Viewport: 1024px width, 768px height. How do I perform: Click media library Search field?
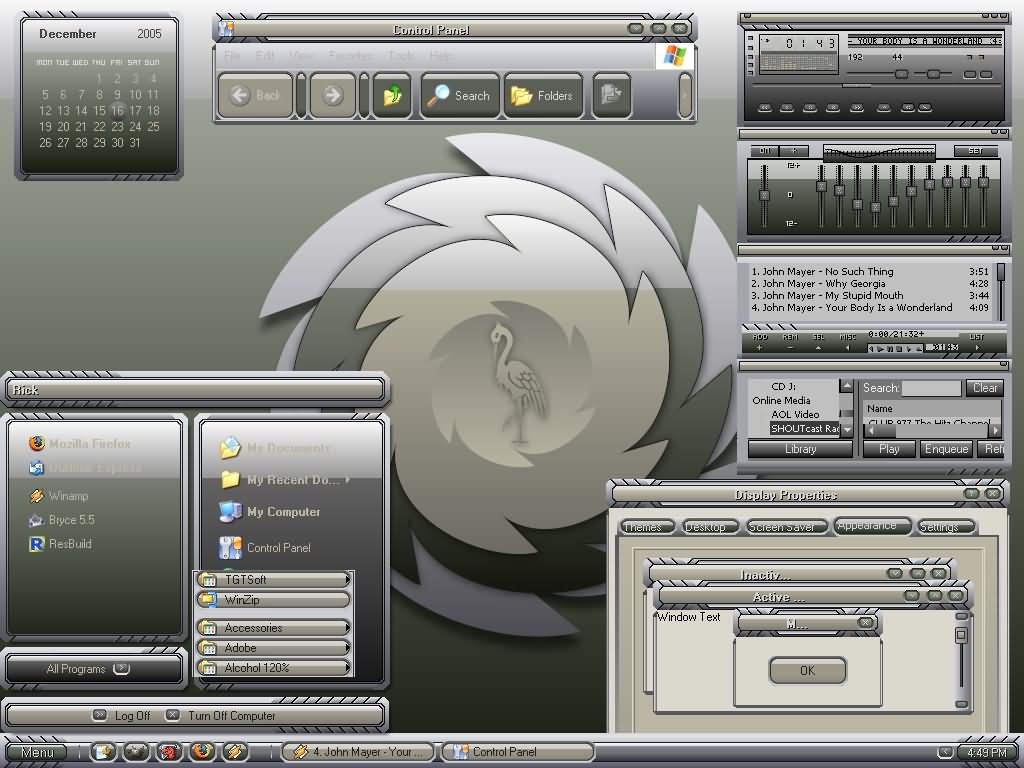click(931, 388)
